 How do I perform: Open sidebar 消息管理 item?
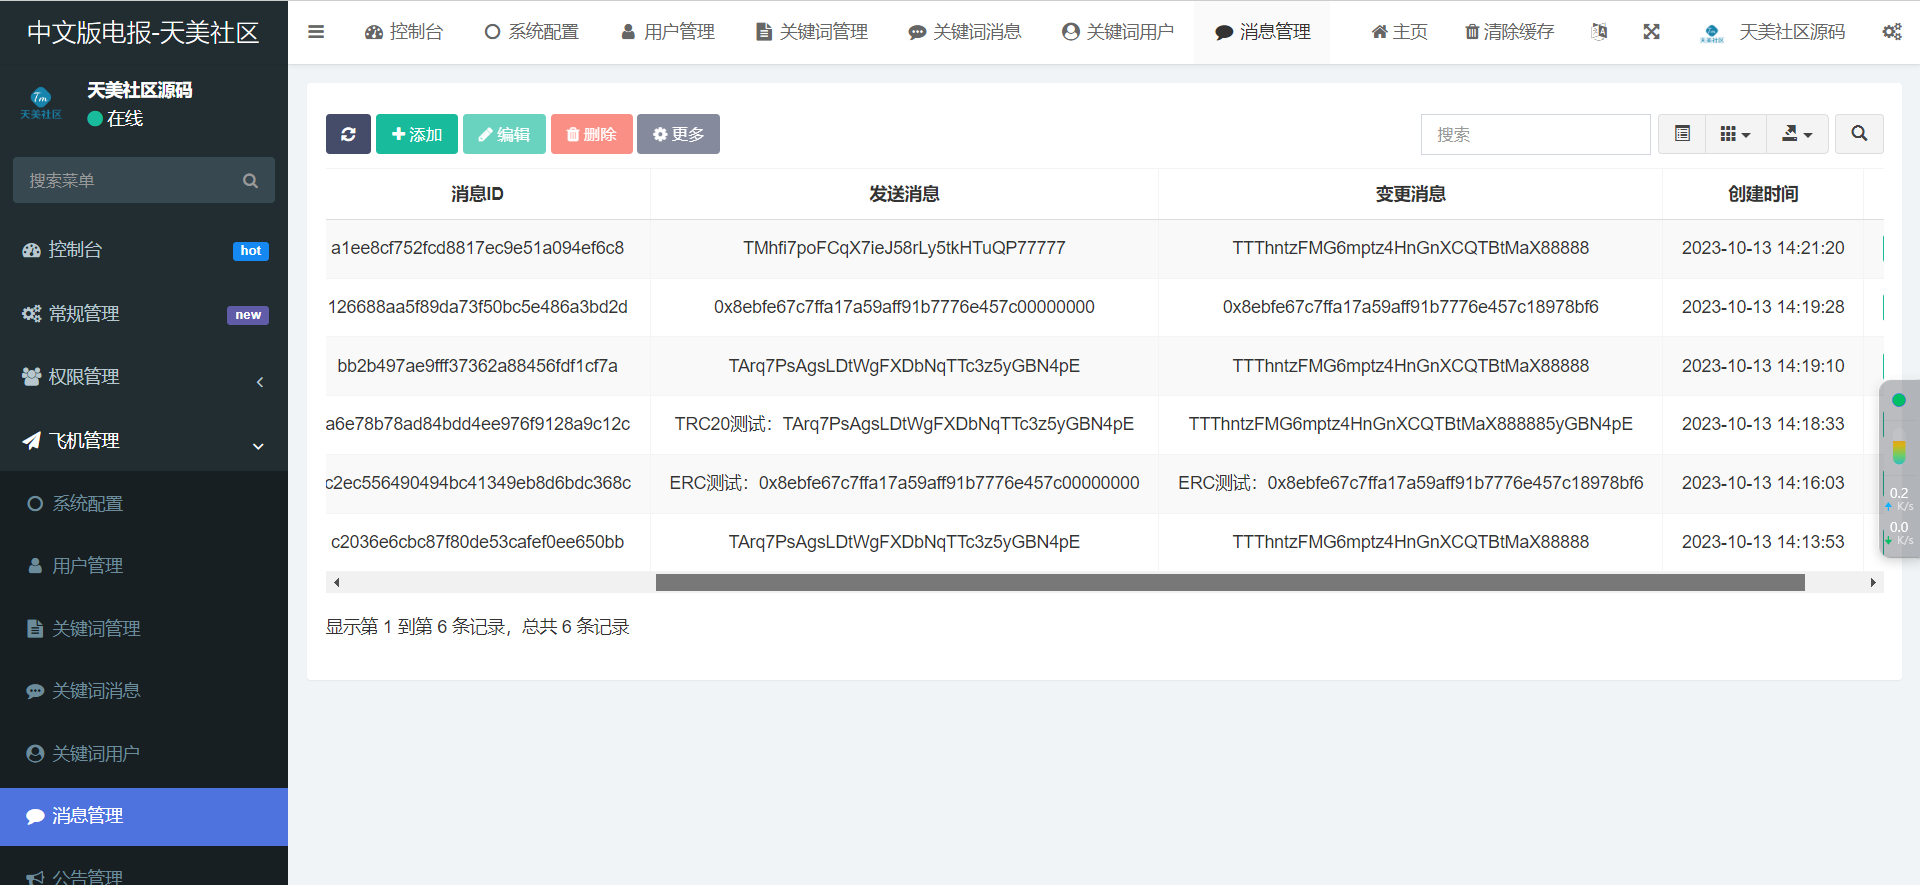pos(144,816)
